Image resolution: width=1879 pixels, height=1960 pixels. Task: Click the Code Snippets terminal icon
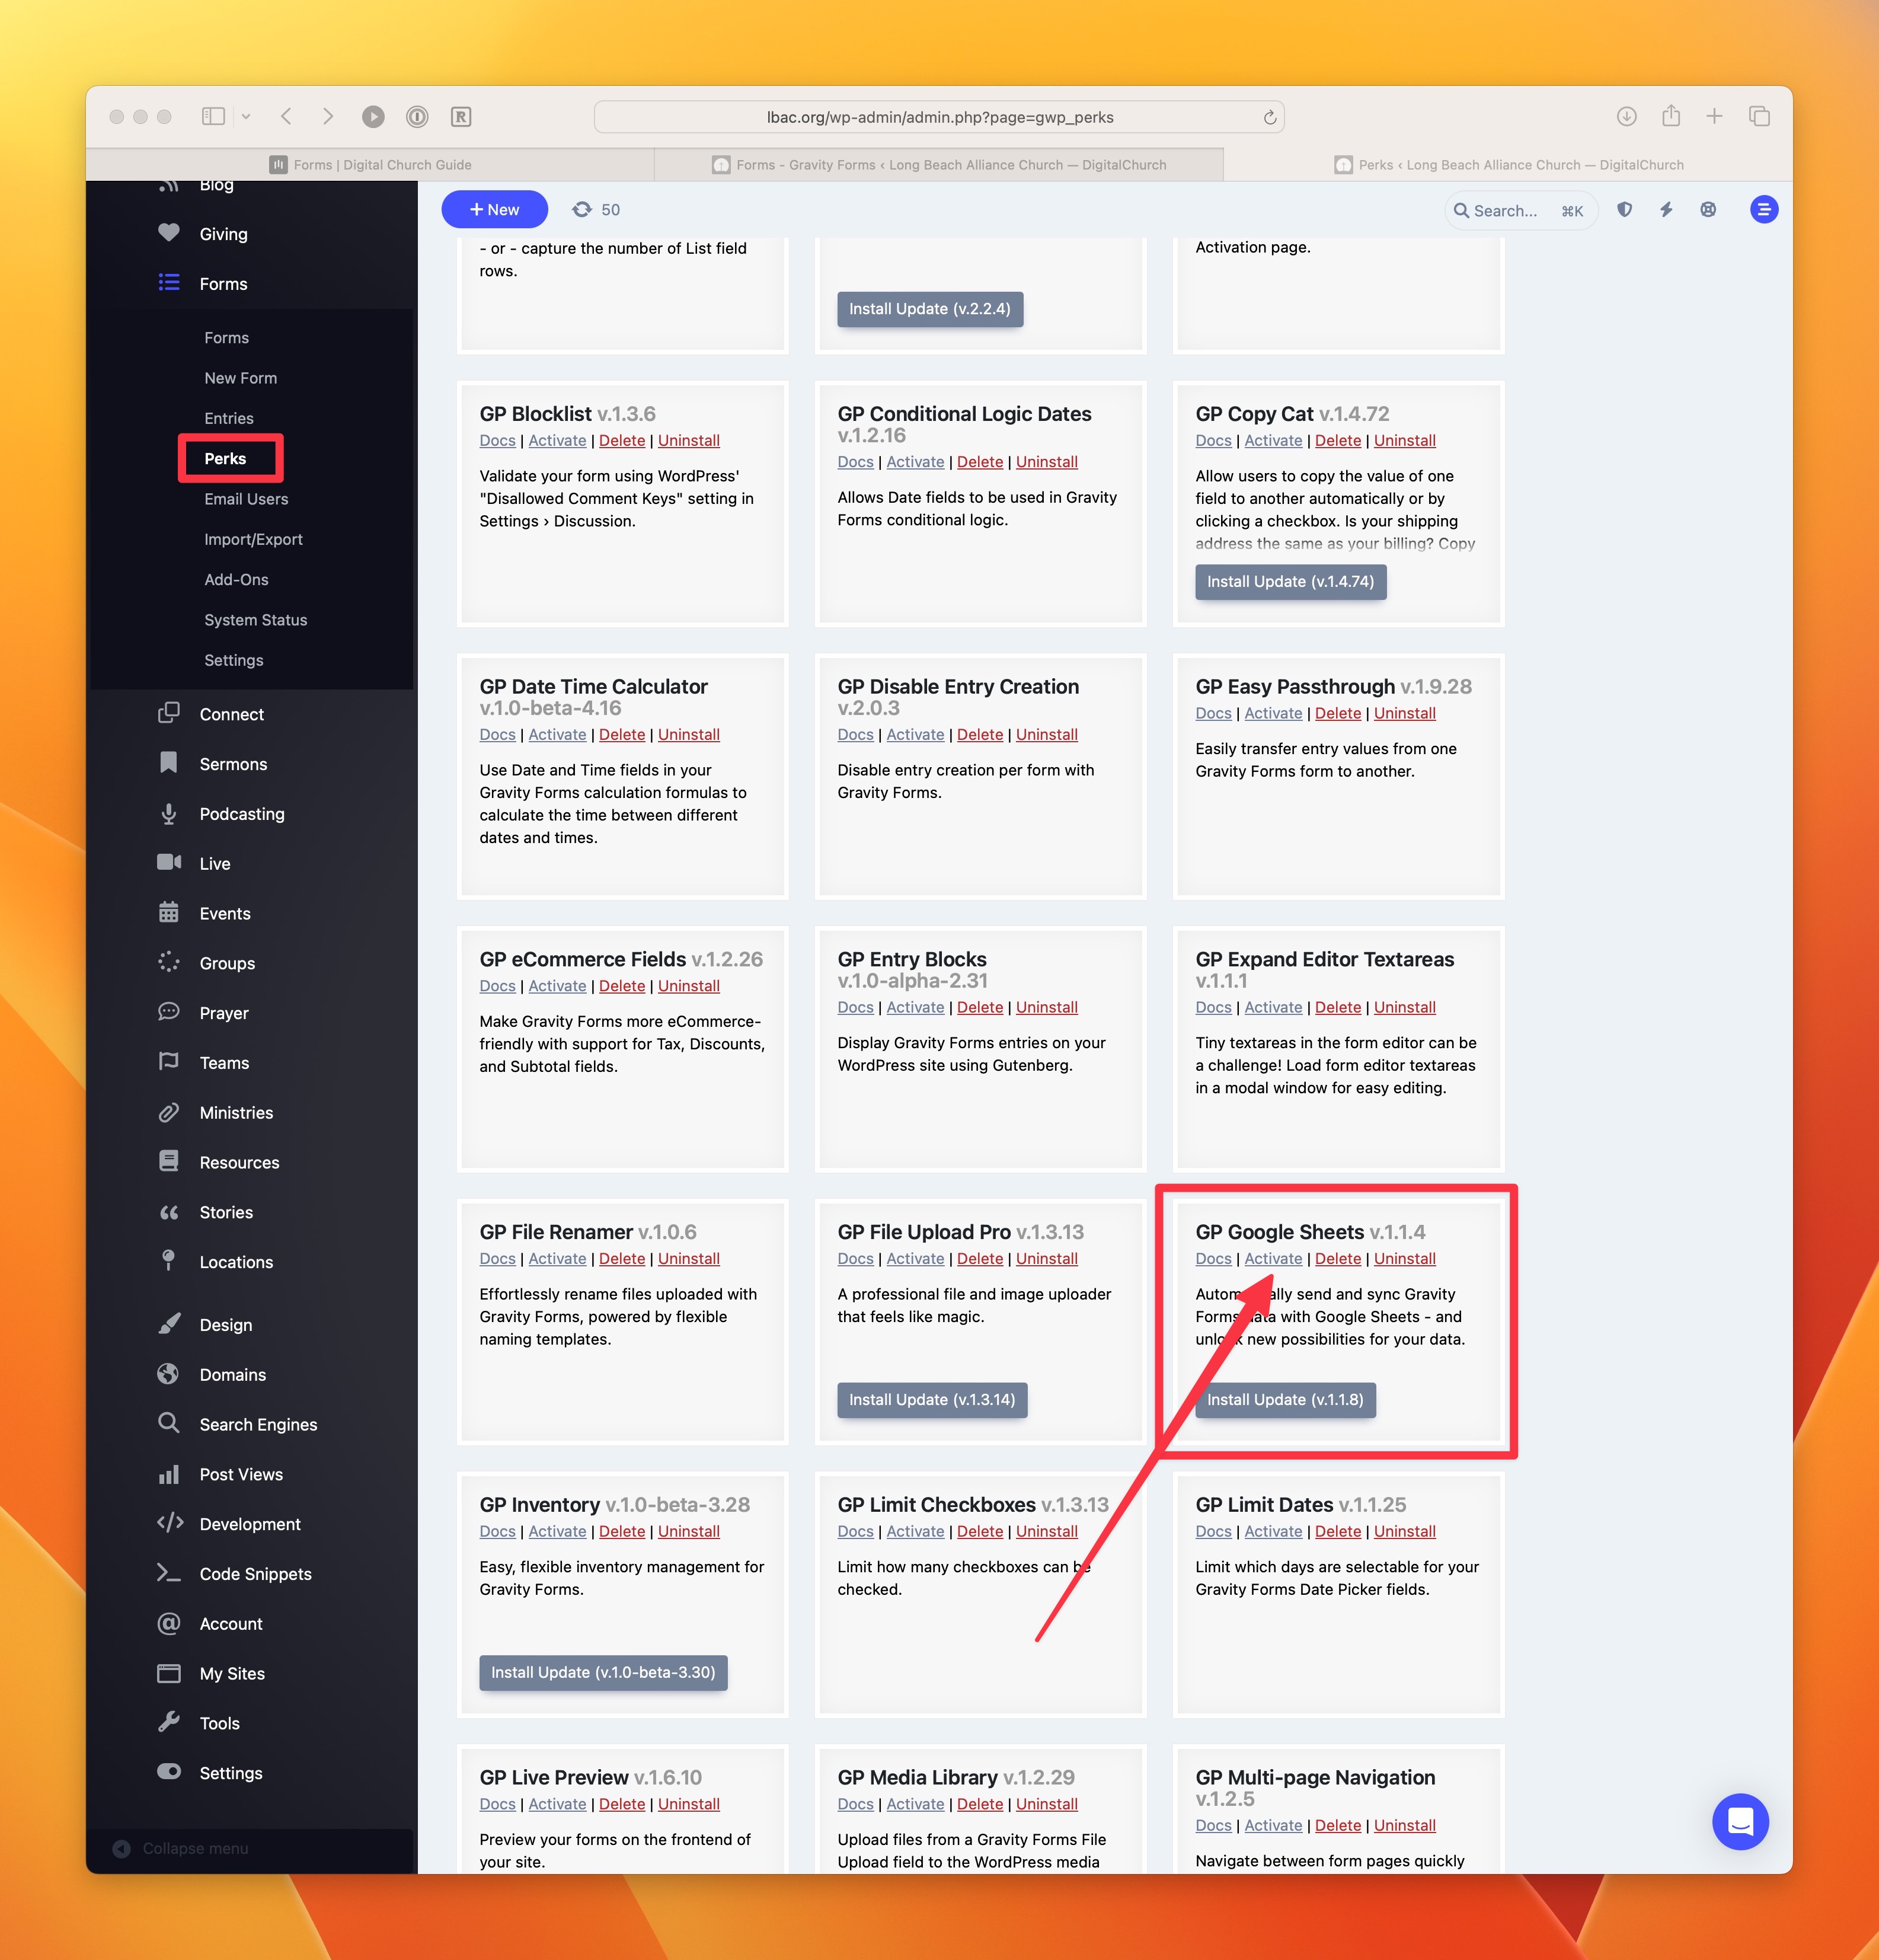pyautogui.click(x=169, y=1573)
